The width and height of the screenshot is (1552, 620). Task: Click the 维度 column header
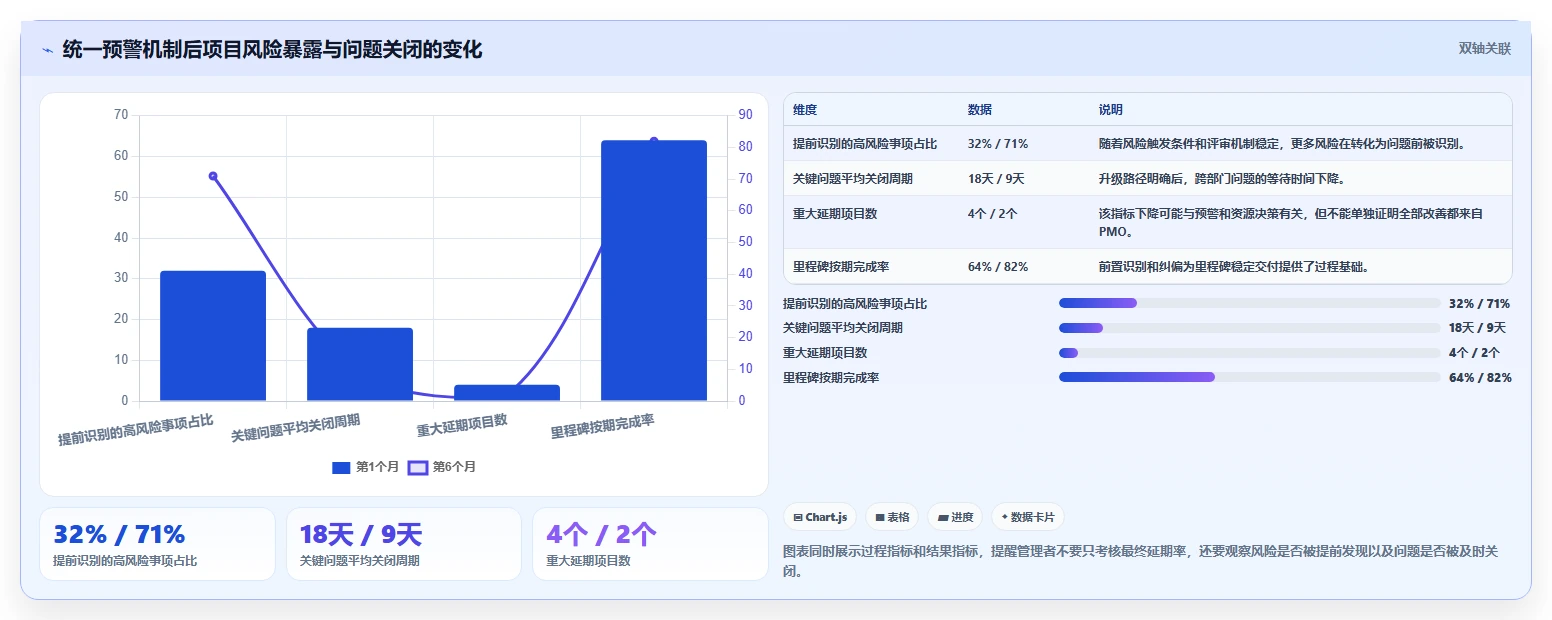tap(805, 110)
